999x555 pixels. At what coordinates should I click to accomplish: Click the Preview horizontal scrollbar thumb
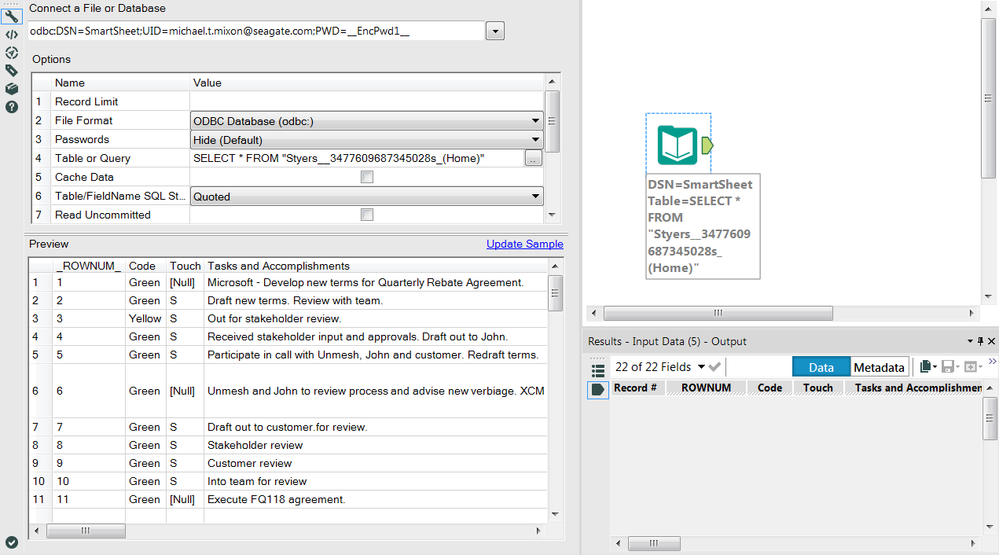pyautogui.click(x=86, y=530)
